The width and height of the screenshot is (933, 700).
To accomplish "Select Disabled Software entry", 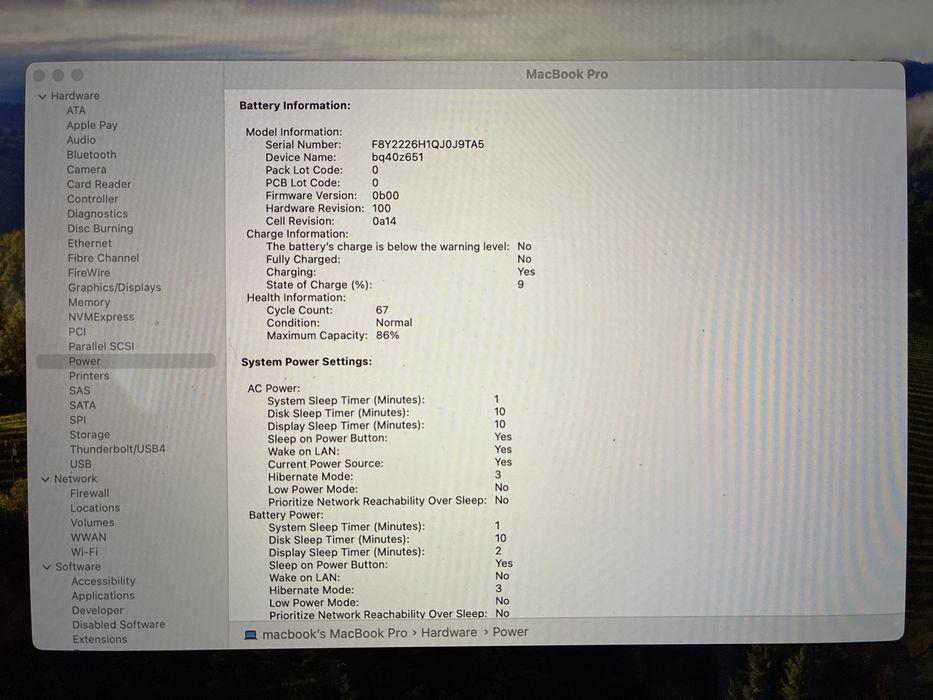I will [119, 625].
